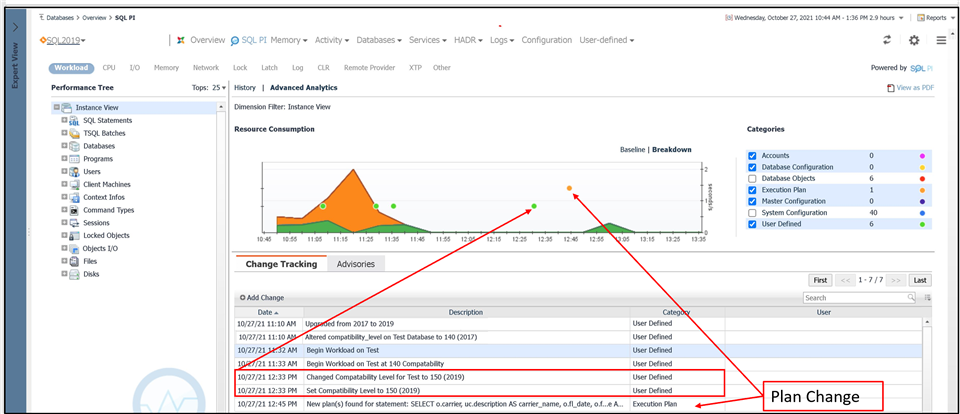Click the Locked Objects tree icon

[x=74, y=236]
